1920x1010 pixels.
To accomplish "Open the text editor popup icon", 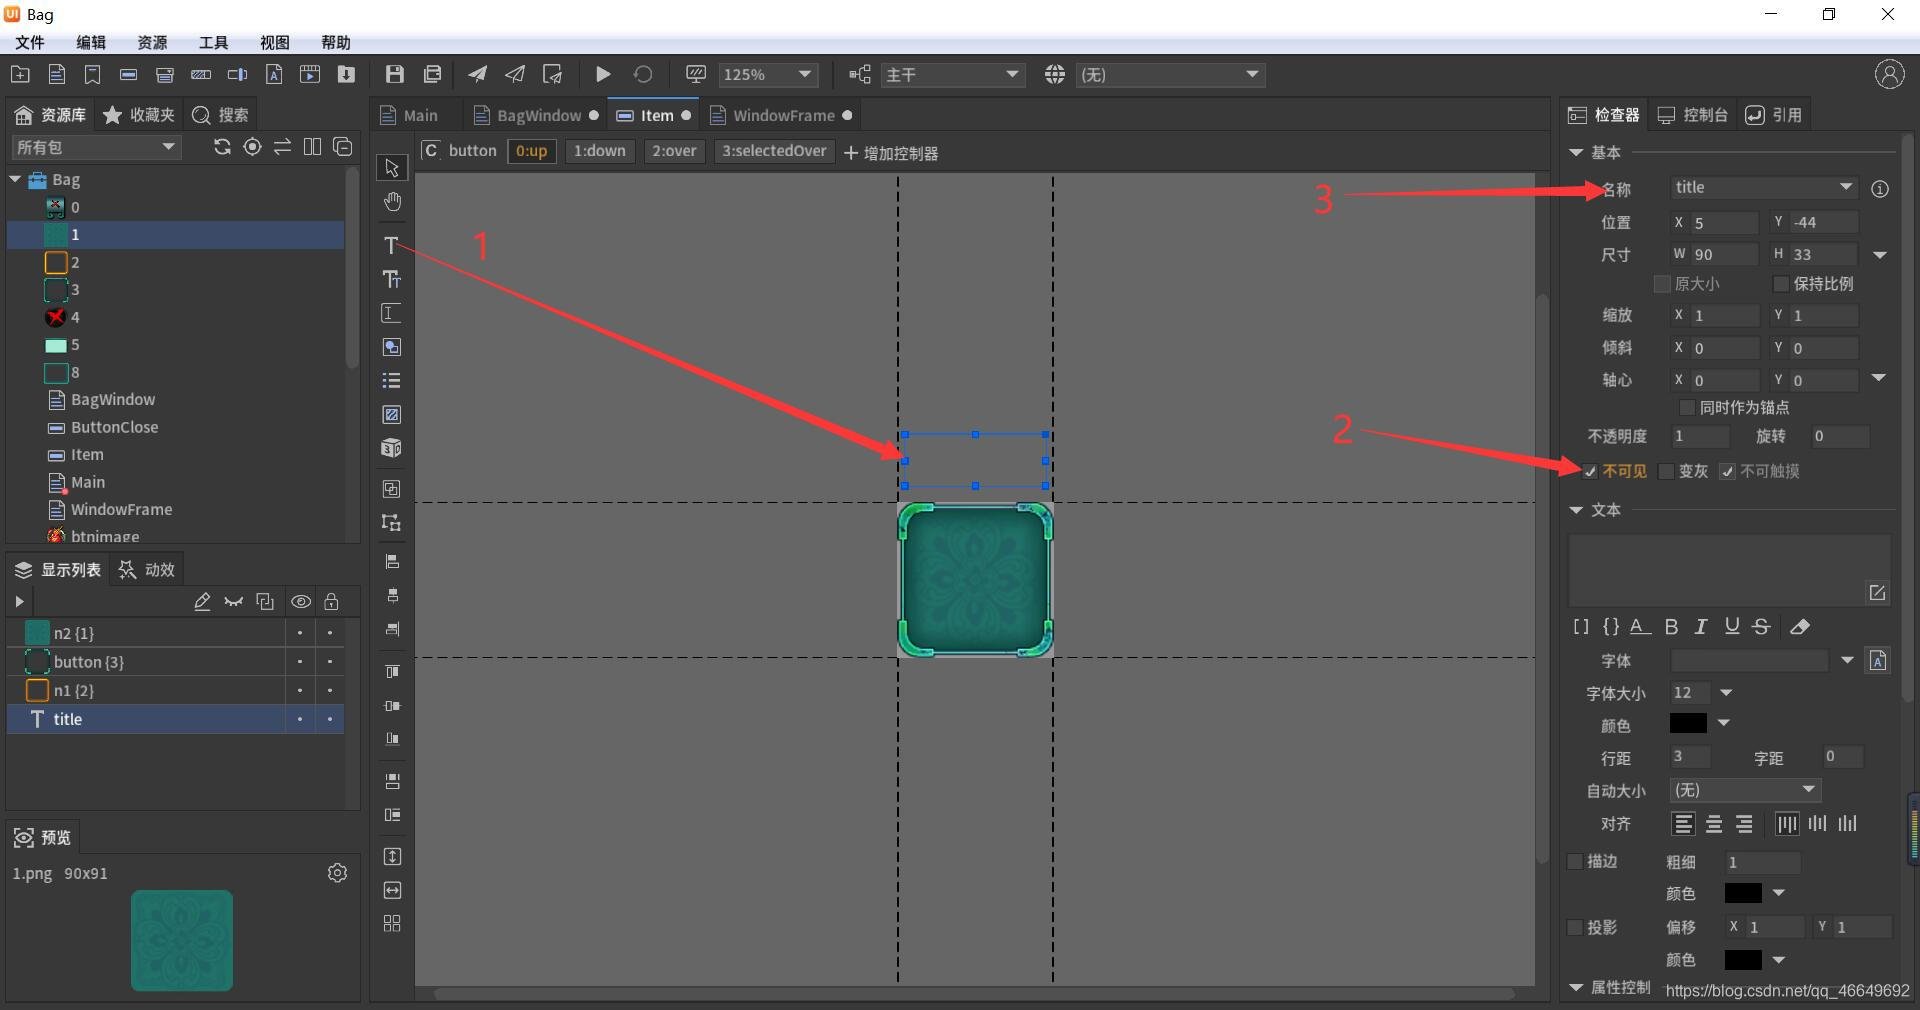I will coord(1877,593).
